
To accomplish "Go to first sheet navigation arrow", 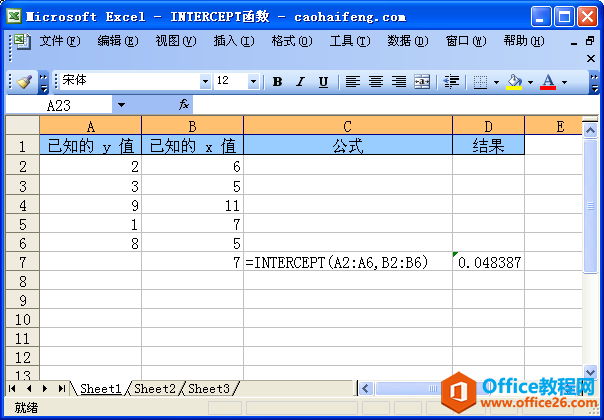I will pos(12,388).
